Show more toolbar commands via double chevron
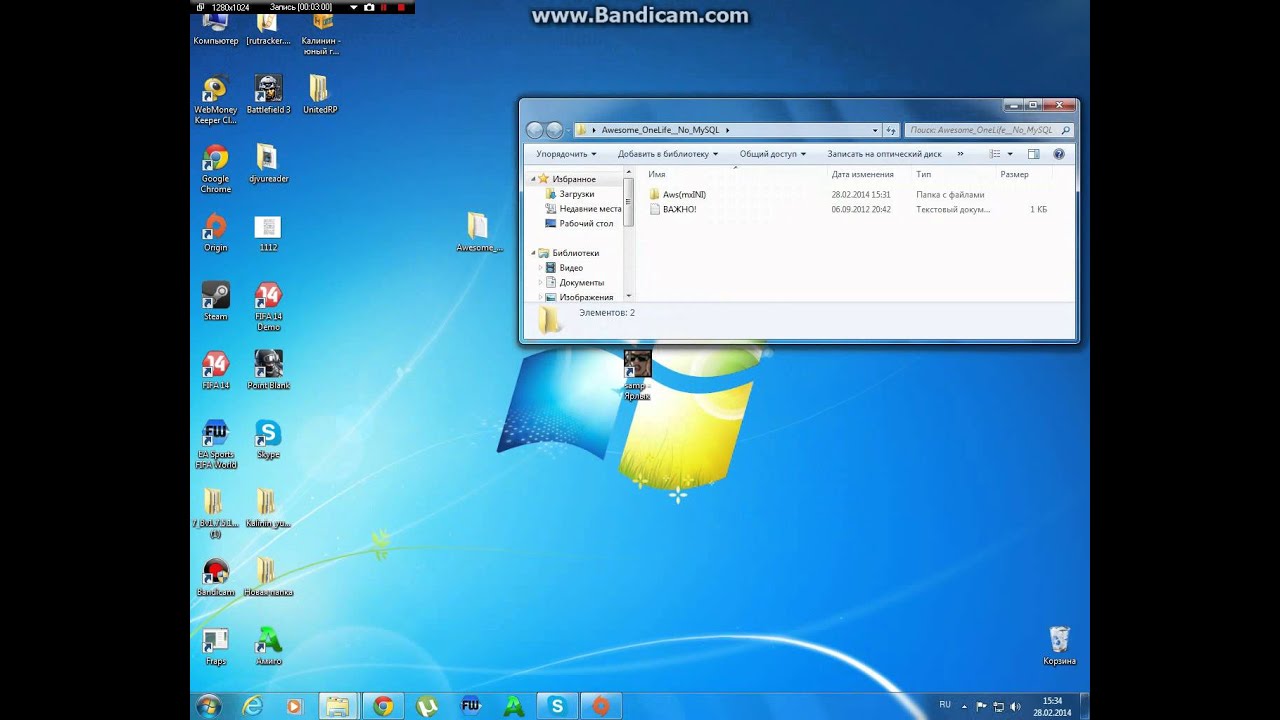The image size is (1280, 720). pyautogui.click(x=960, y=154)
